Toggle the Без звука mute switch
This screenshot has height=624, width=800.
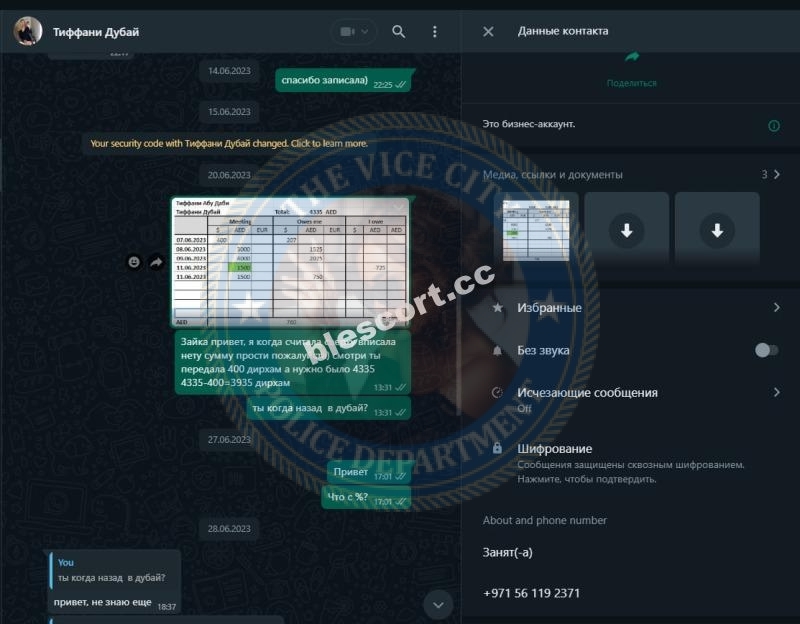coord(767,350)
